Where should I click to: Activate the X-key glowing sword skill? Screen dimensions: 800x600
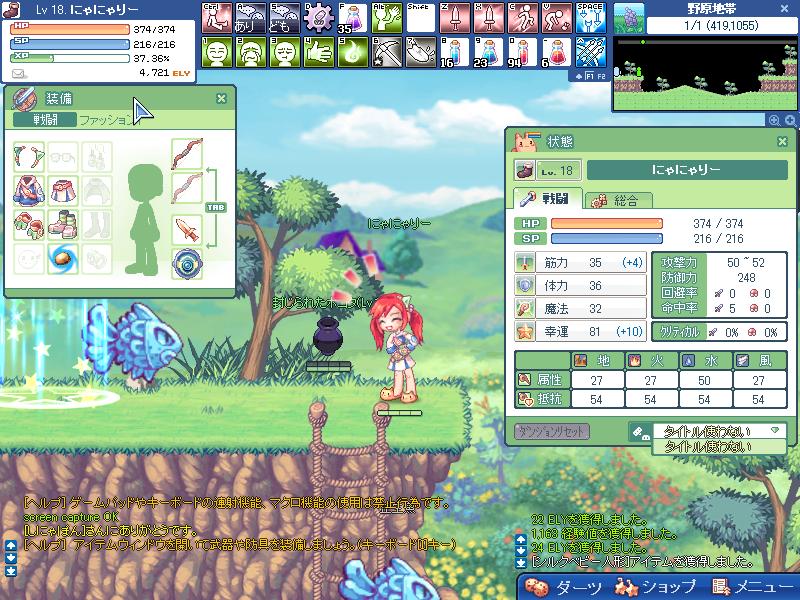(489, 17)
